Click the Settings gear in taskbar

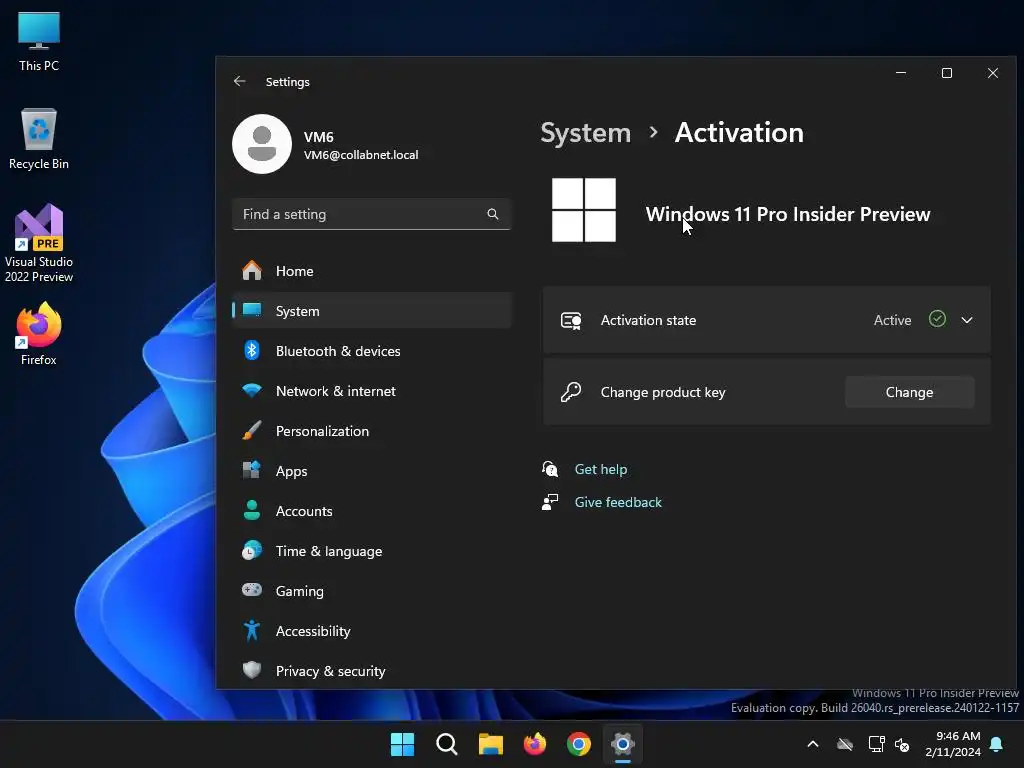(623, 744)
